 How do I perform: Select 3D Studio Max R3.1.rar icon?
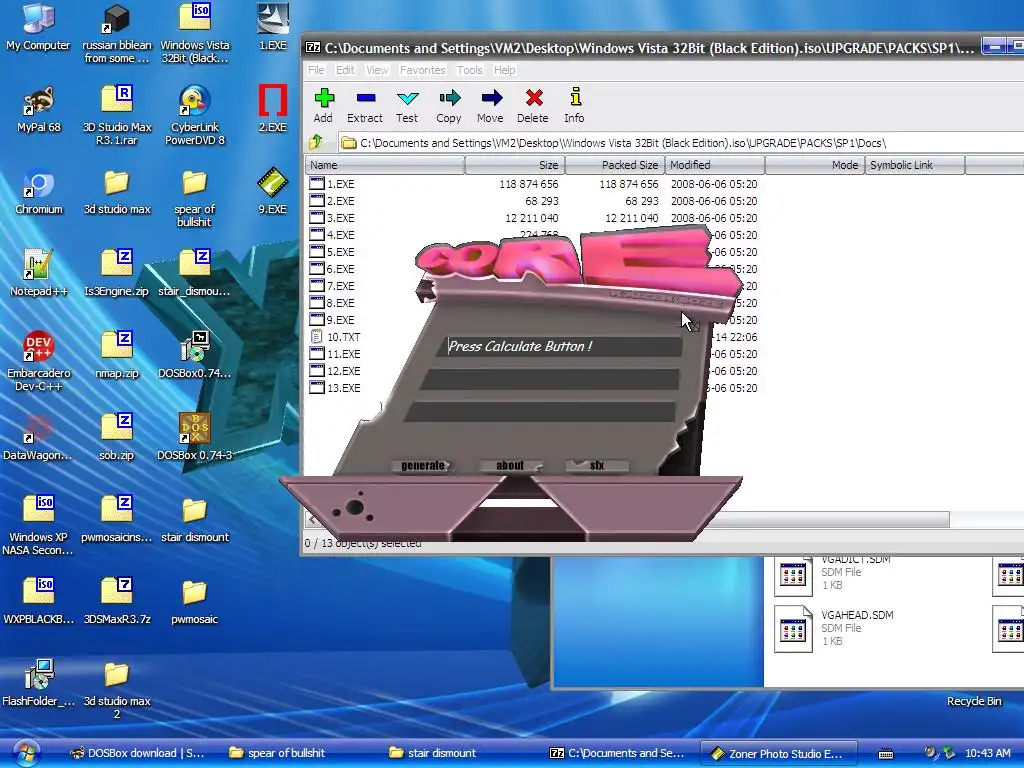(x=117, y=114)
